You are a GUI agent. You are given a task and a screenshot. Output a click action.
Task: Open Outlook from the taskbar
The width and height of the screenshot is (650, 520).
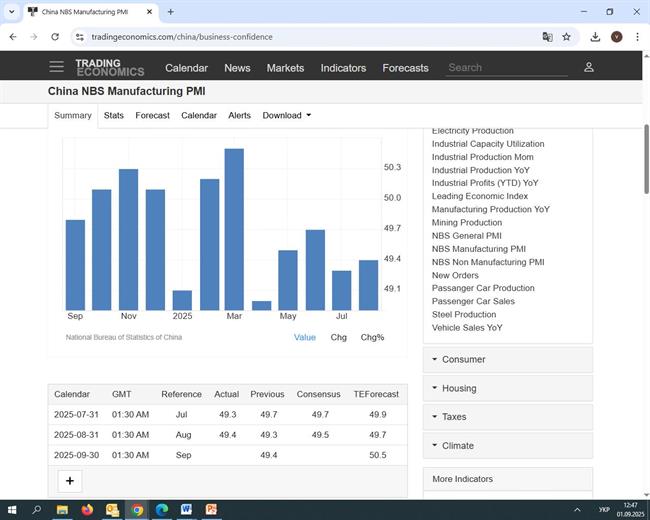pos(112,510)
